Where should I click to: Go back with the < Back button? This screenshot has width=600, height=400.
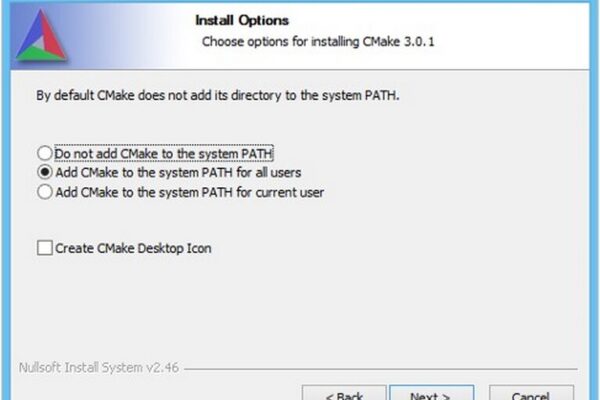[x=344, y=393]
